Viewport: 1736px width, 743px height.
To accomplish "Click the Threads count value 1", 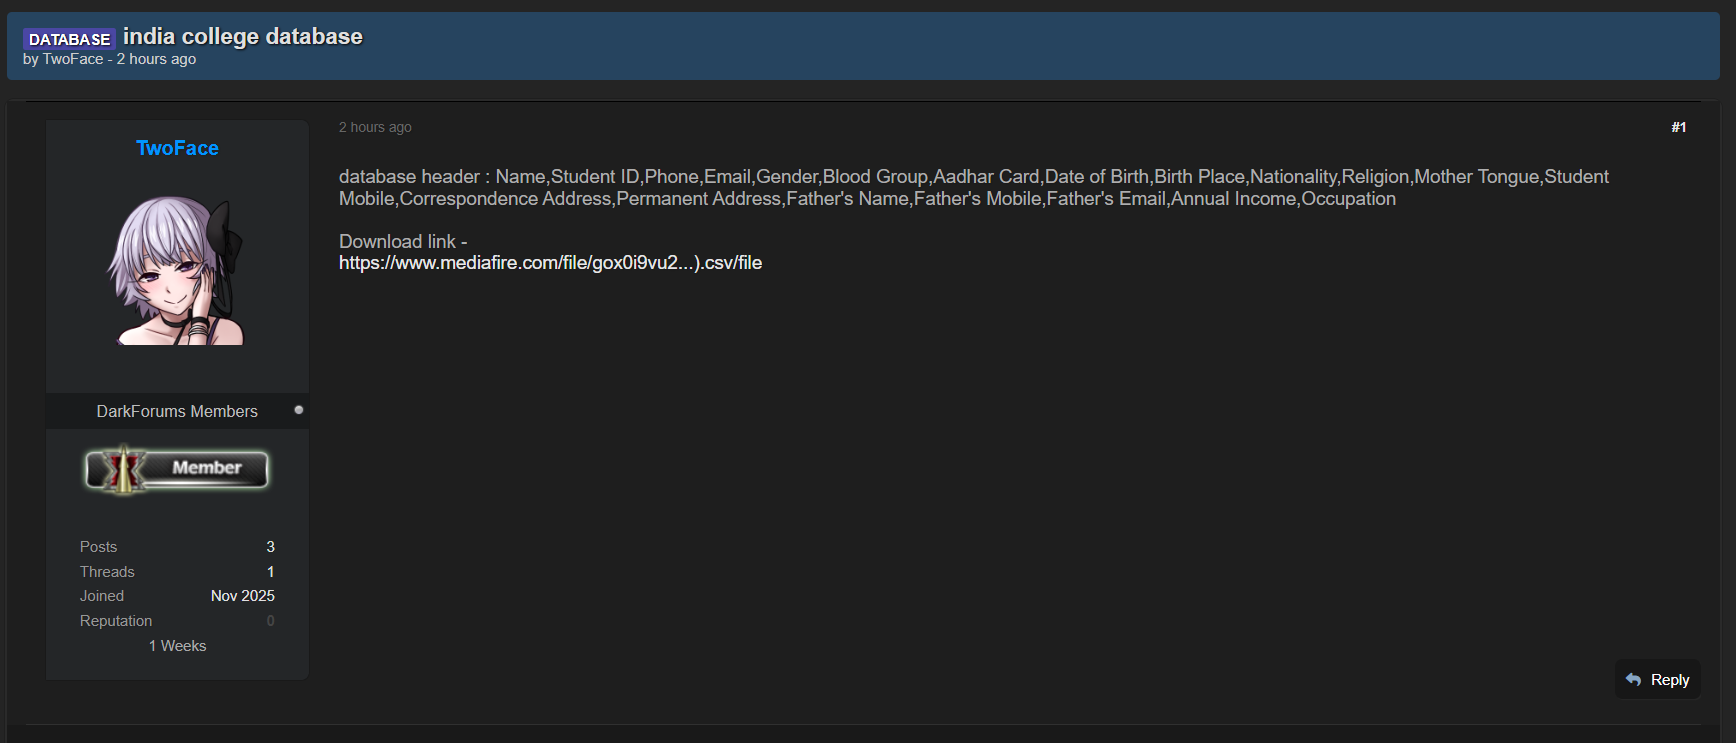I will [270, 572].
